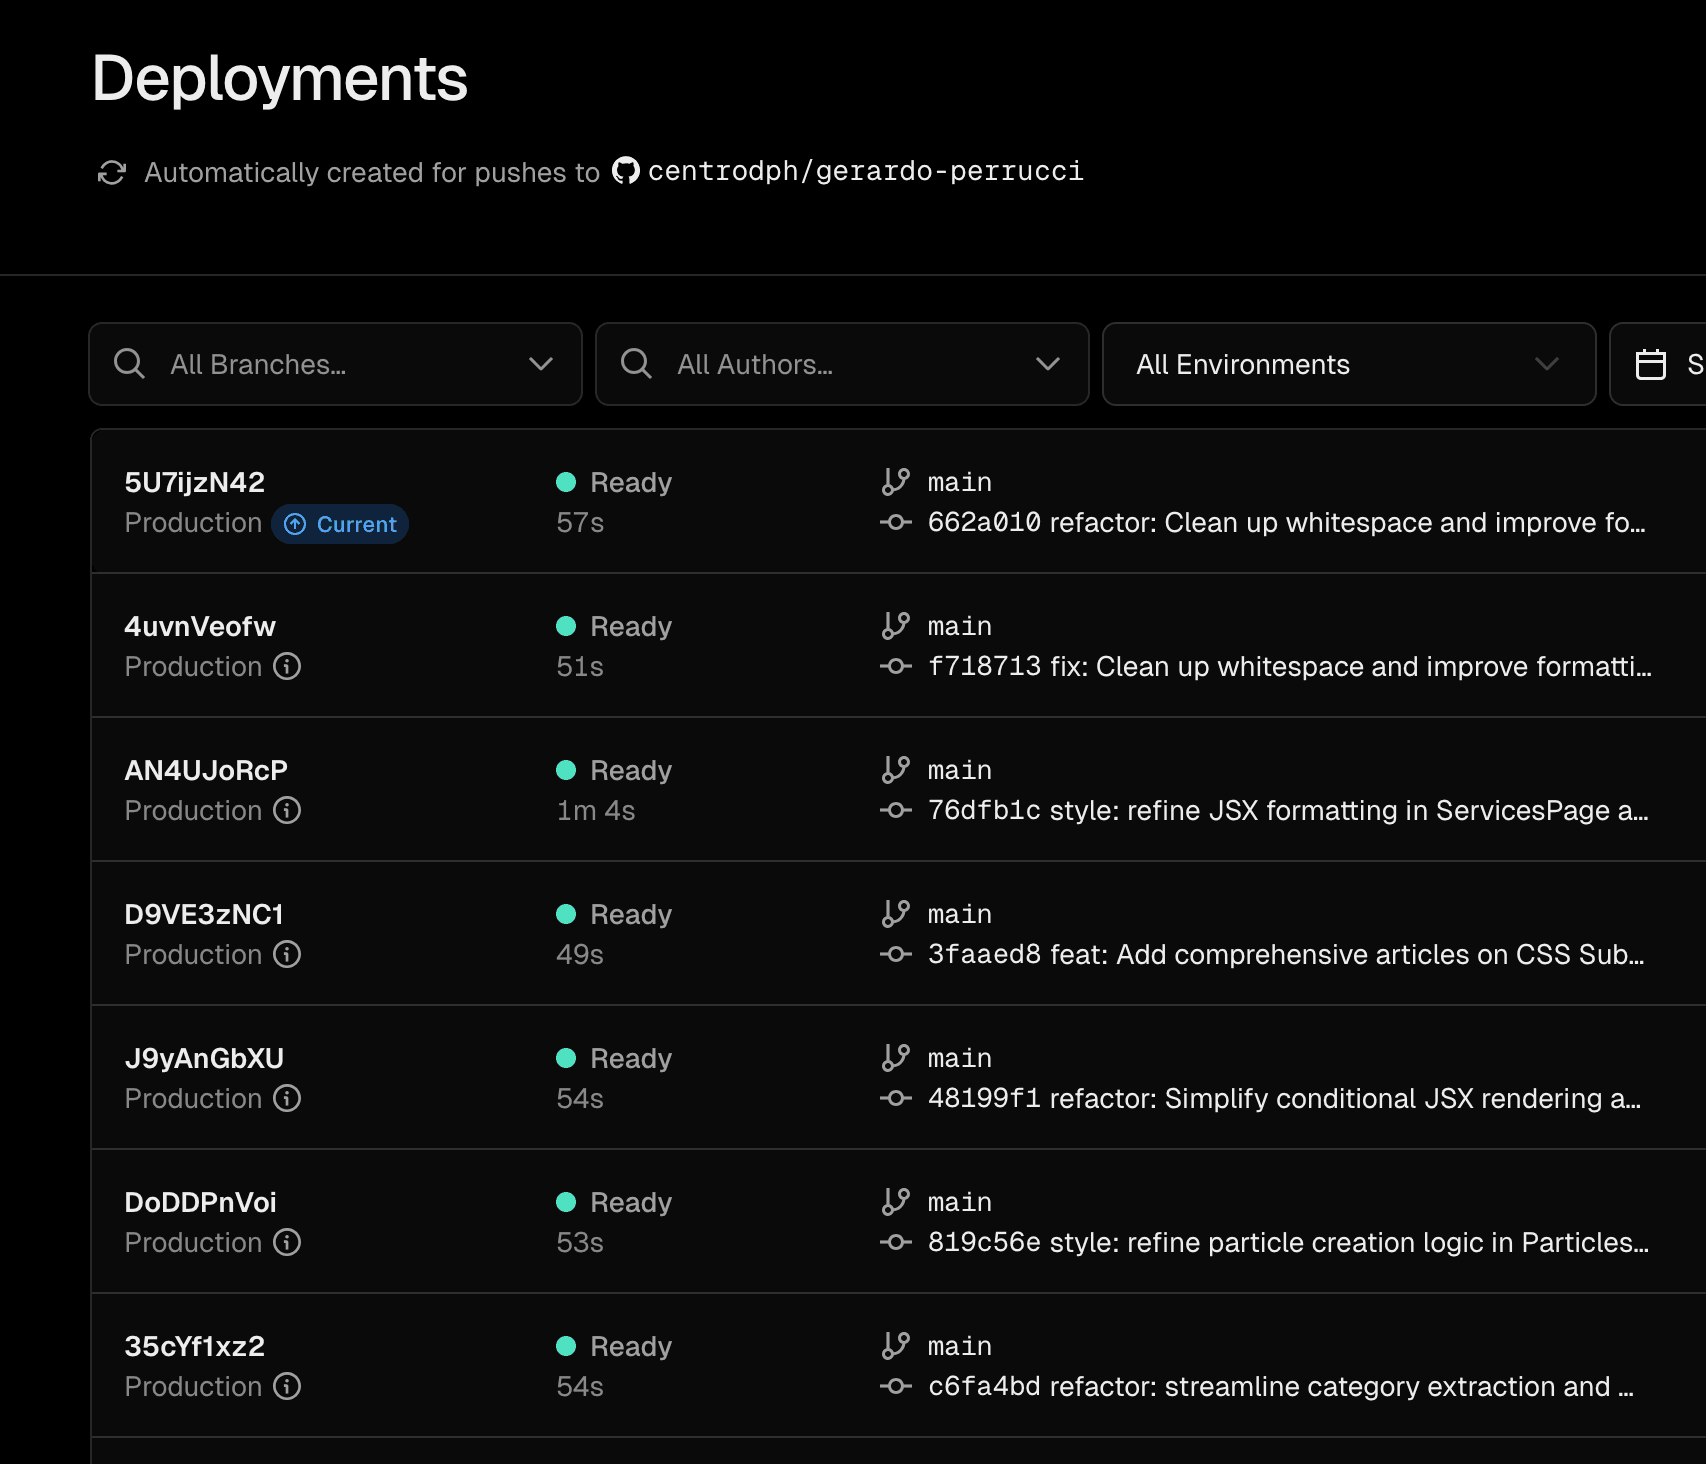This screenshot has height=1464, width=1706.
Task: Click the info icon beside D9VE3zNC1 Production label
Action: 286,954
